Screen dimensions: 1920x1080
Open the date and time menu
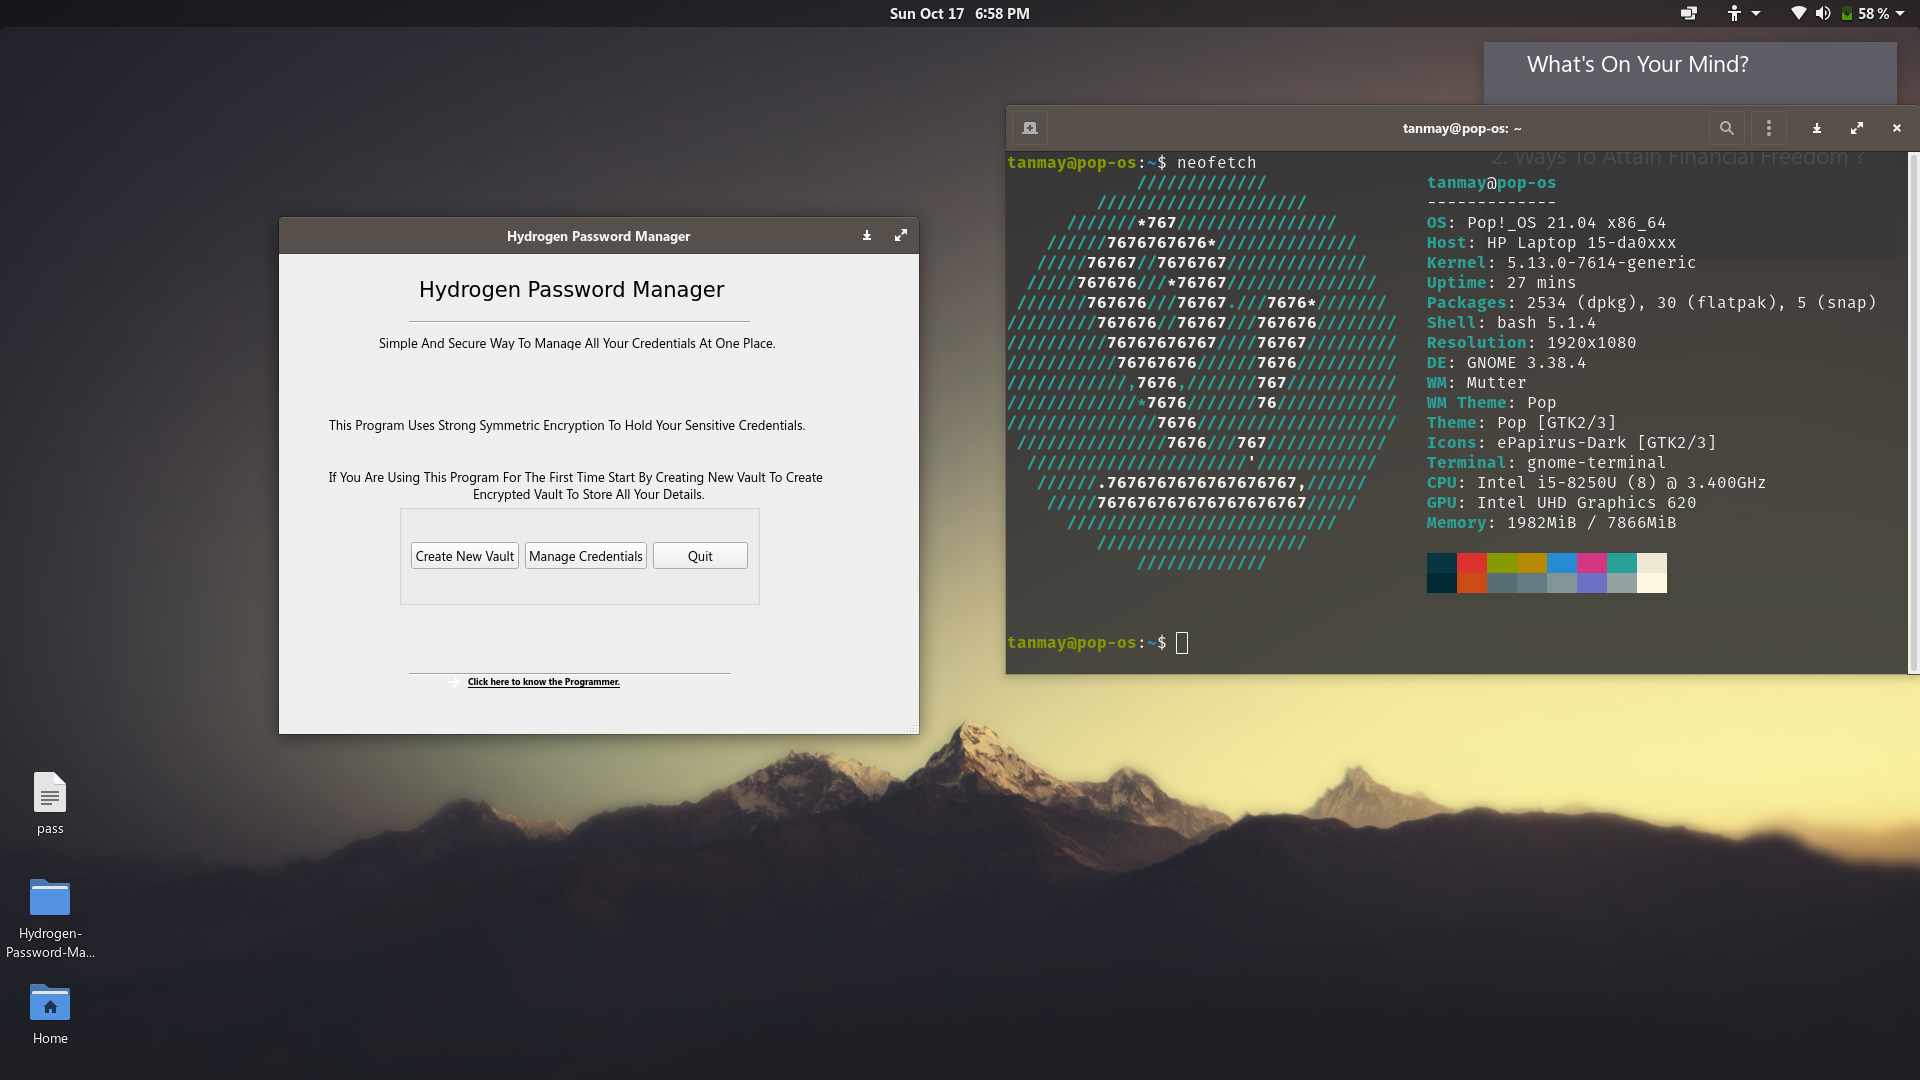tap(959, 14)
